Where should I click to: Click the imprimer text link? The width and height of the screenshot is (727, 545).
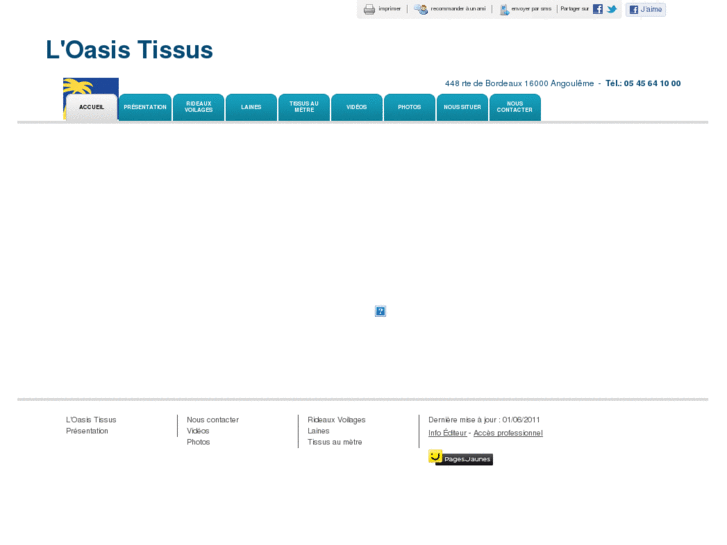point(389,9)
